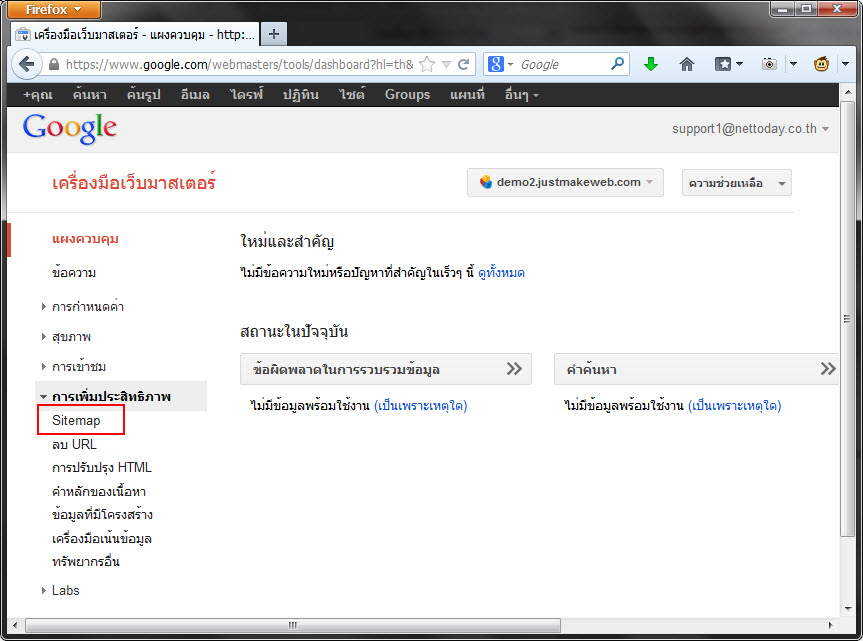Image resolution: width=863 pixels, height=641 pixels.
Task: Open เครื่องมือเน้นข้อมูล in the sidebar
Action: [101, 538]
